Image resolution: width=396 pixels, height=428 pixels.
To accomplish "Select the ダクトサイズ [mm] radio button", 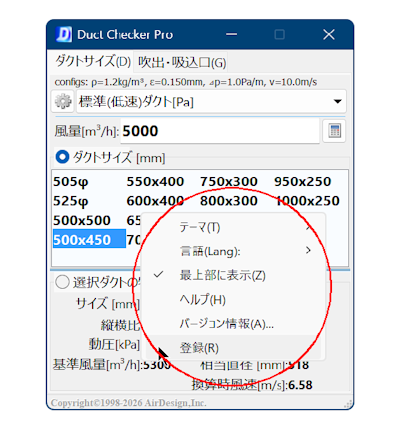I will 62,157.
